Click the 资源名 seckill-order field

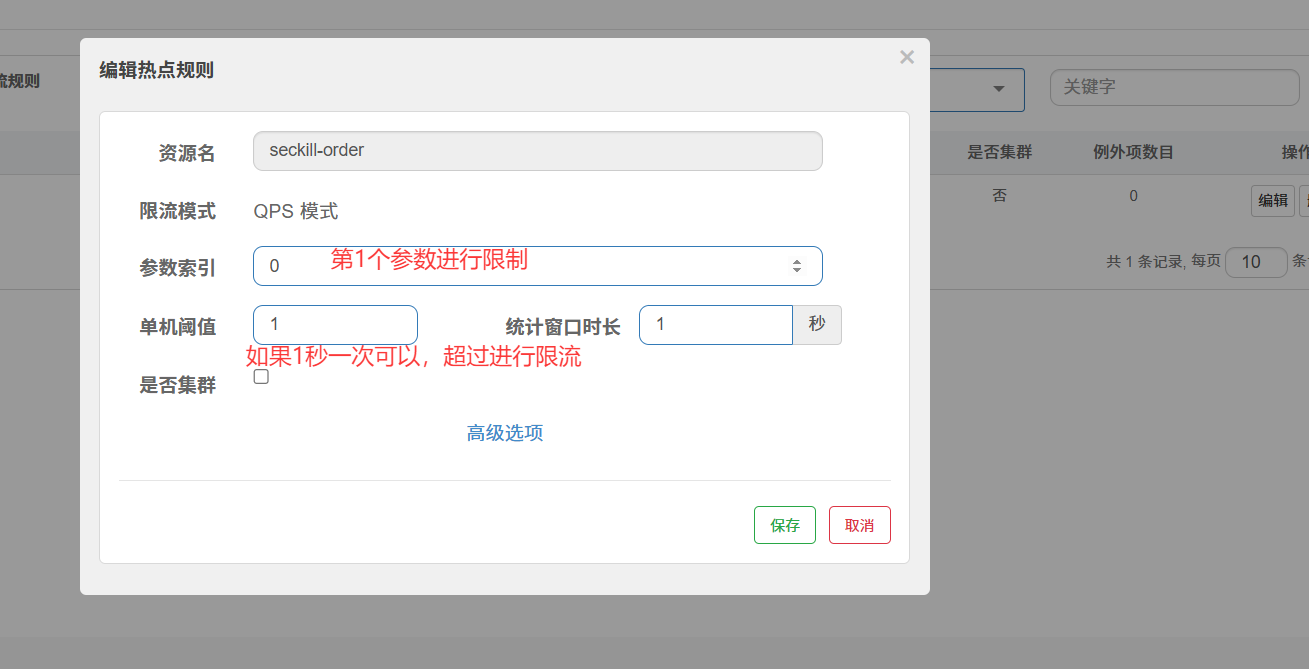[537, 151]
